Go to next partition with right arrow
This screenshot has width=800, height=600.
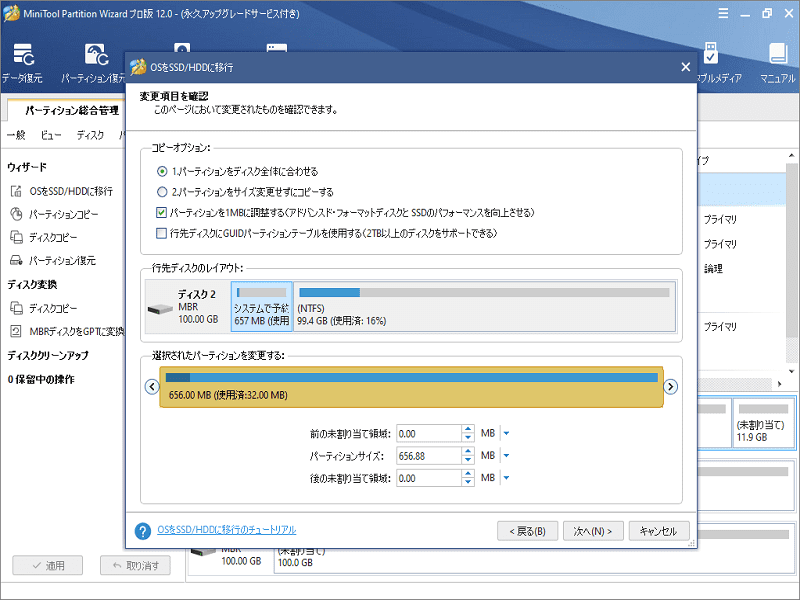tap(670, 387)
